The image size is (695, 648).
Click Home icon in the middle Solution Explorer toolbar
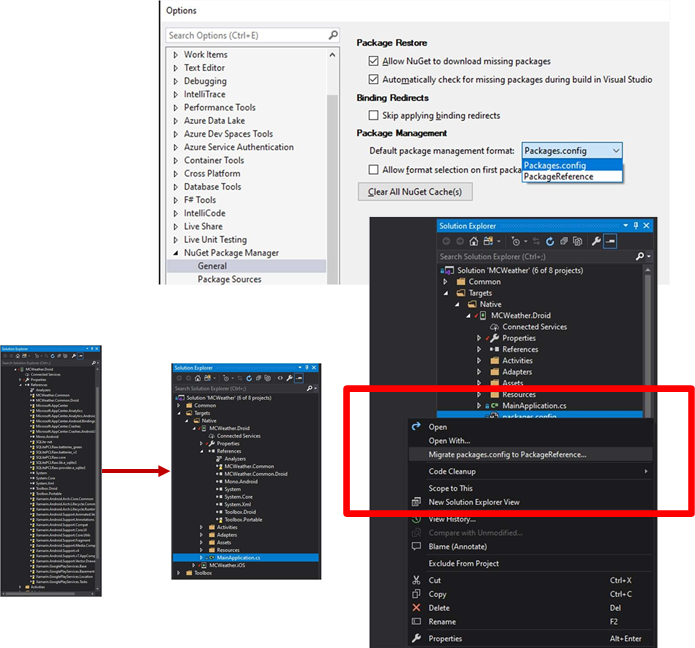coord(198,378)
